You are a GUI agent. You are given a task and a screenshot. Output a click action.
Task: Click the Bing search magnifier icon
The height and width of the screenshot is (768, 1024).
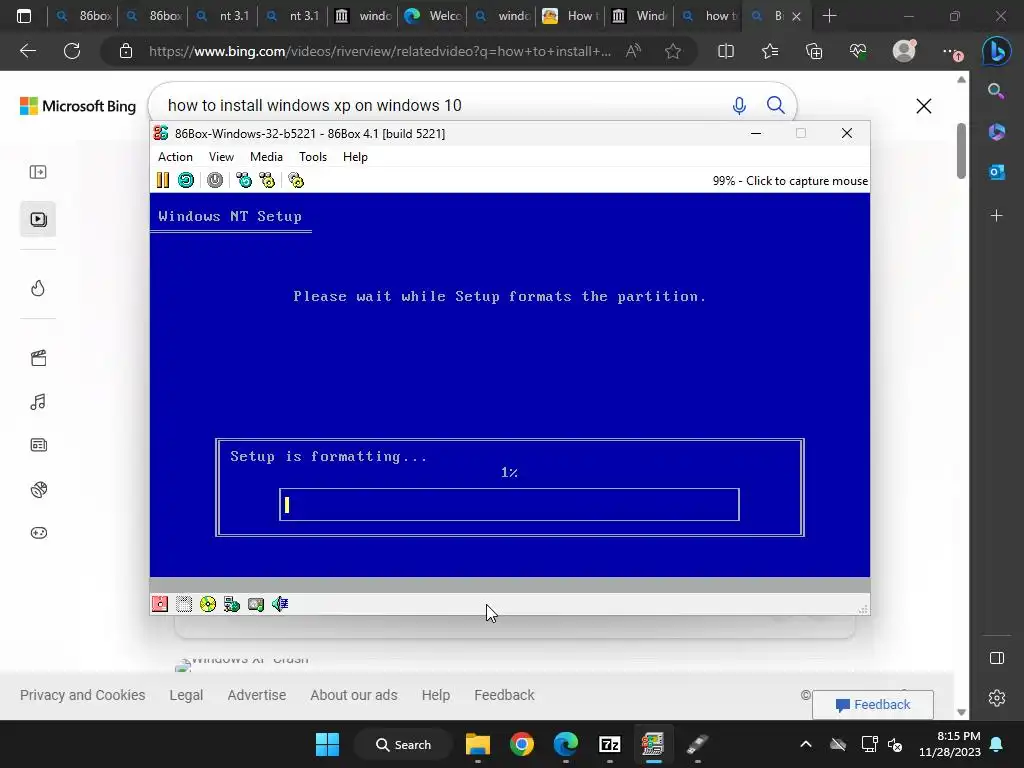tap(776, 105)
